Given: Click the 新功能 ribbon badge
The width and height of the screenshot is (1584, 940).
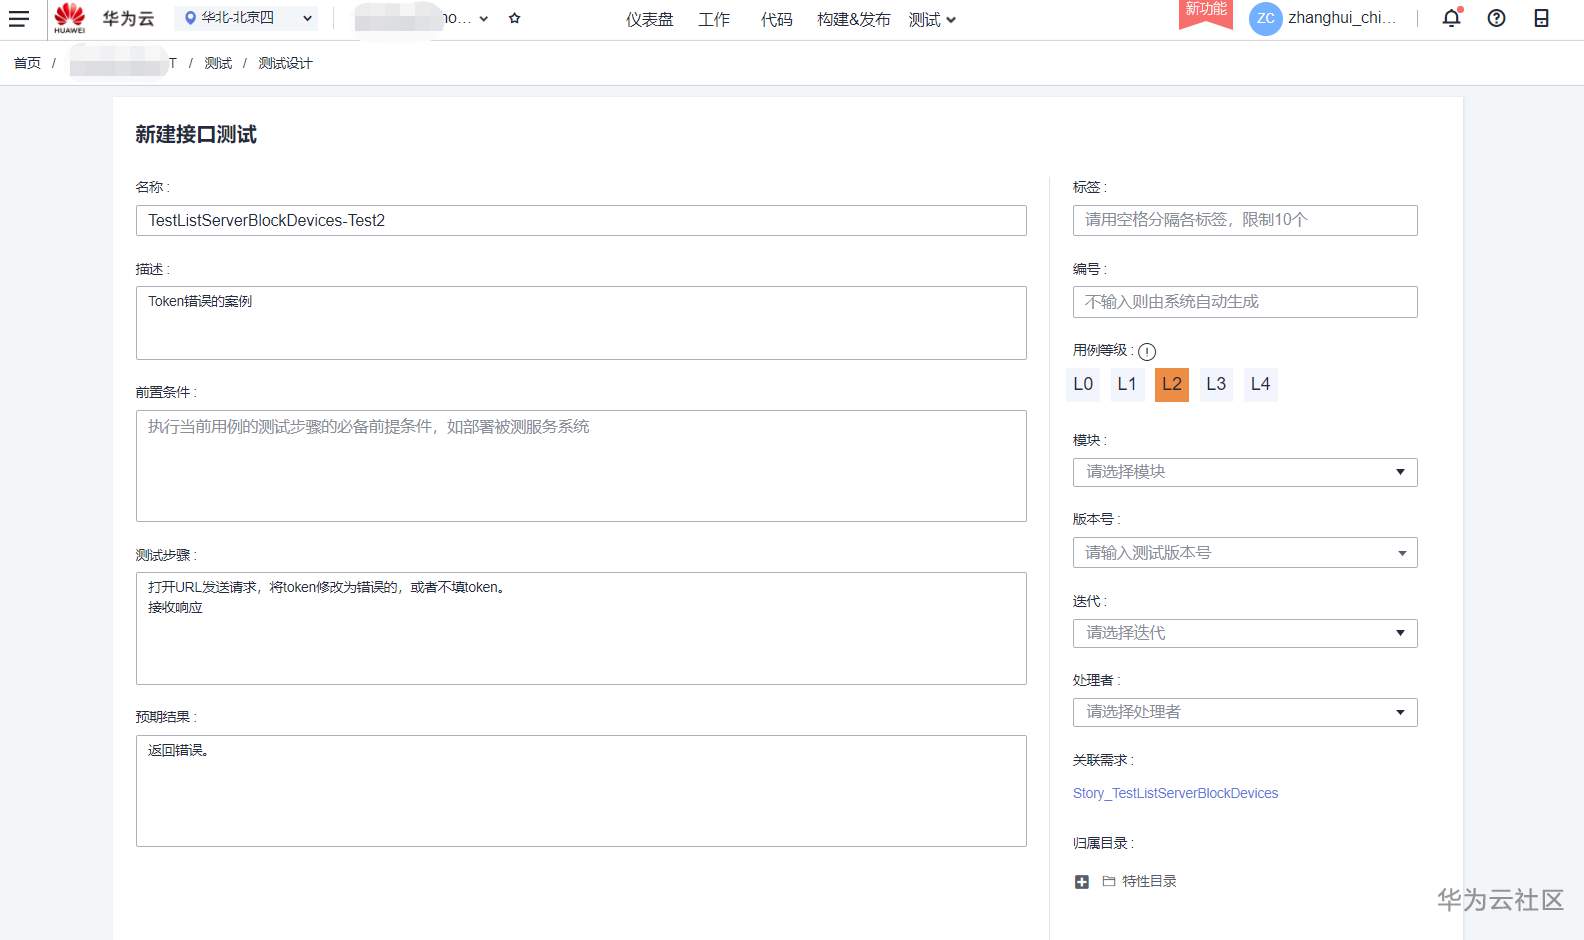Looking at the screenshot, I should 1206,12.
